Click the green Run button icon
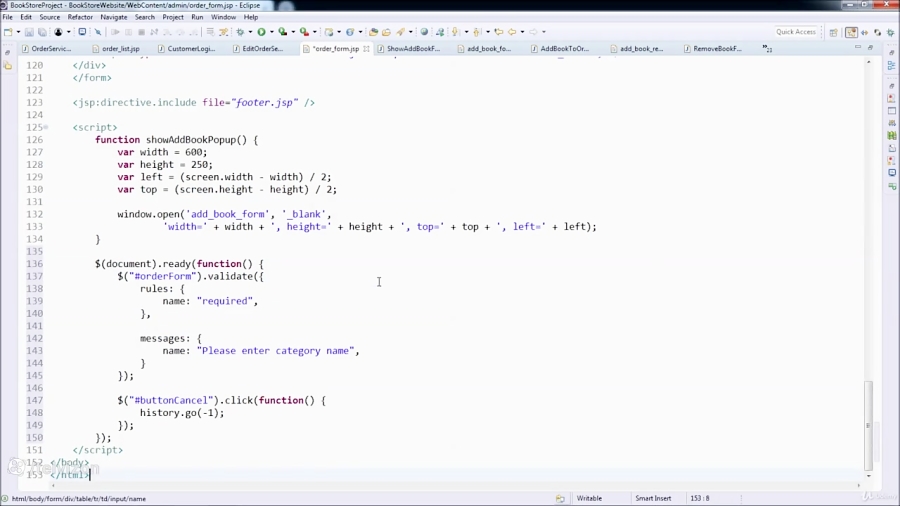 261,32
